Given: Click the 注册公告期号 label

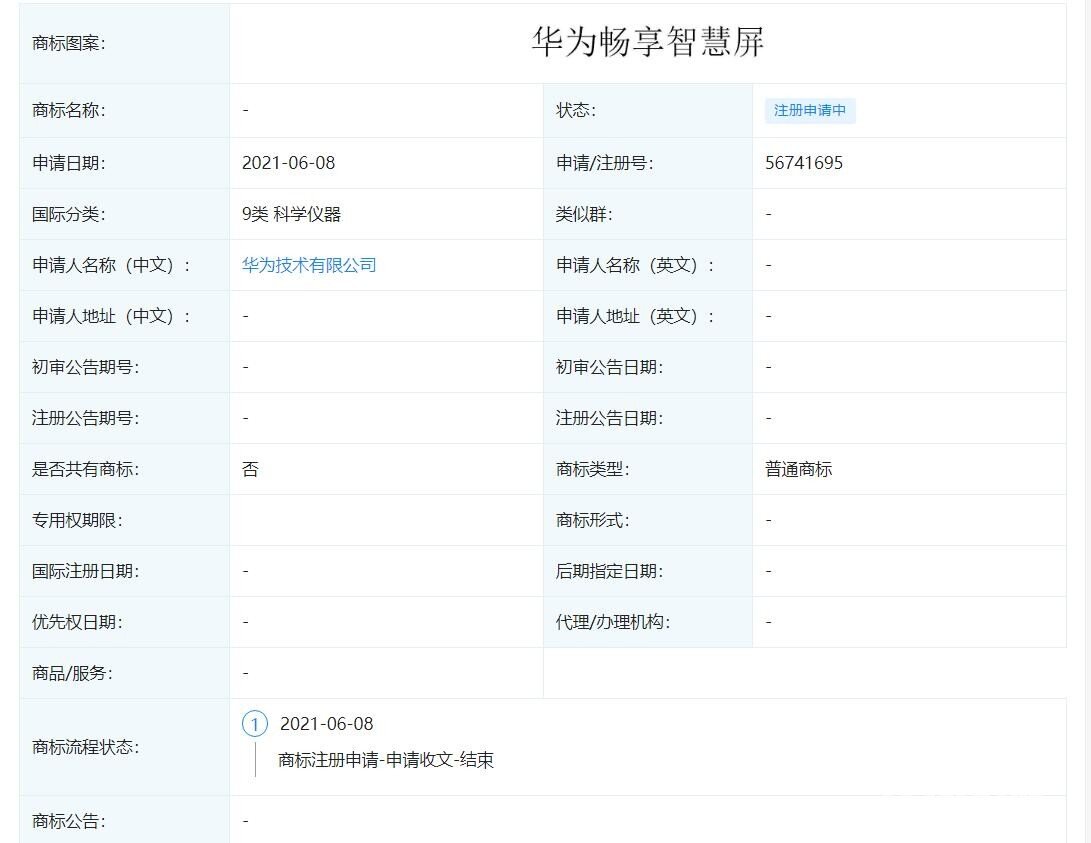Looking at the screenshot, I should coord(86,418).
